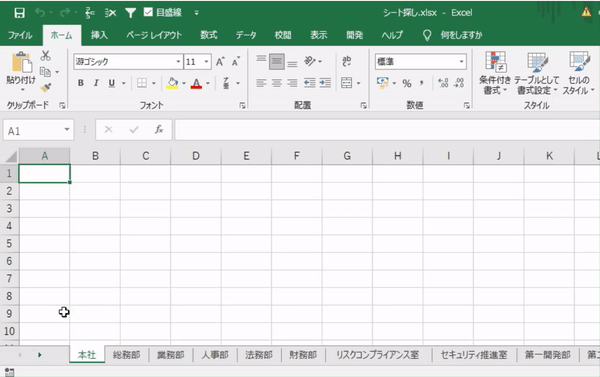Click the borders icon
The image size is (600, 377).
(142, 83)
